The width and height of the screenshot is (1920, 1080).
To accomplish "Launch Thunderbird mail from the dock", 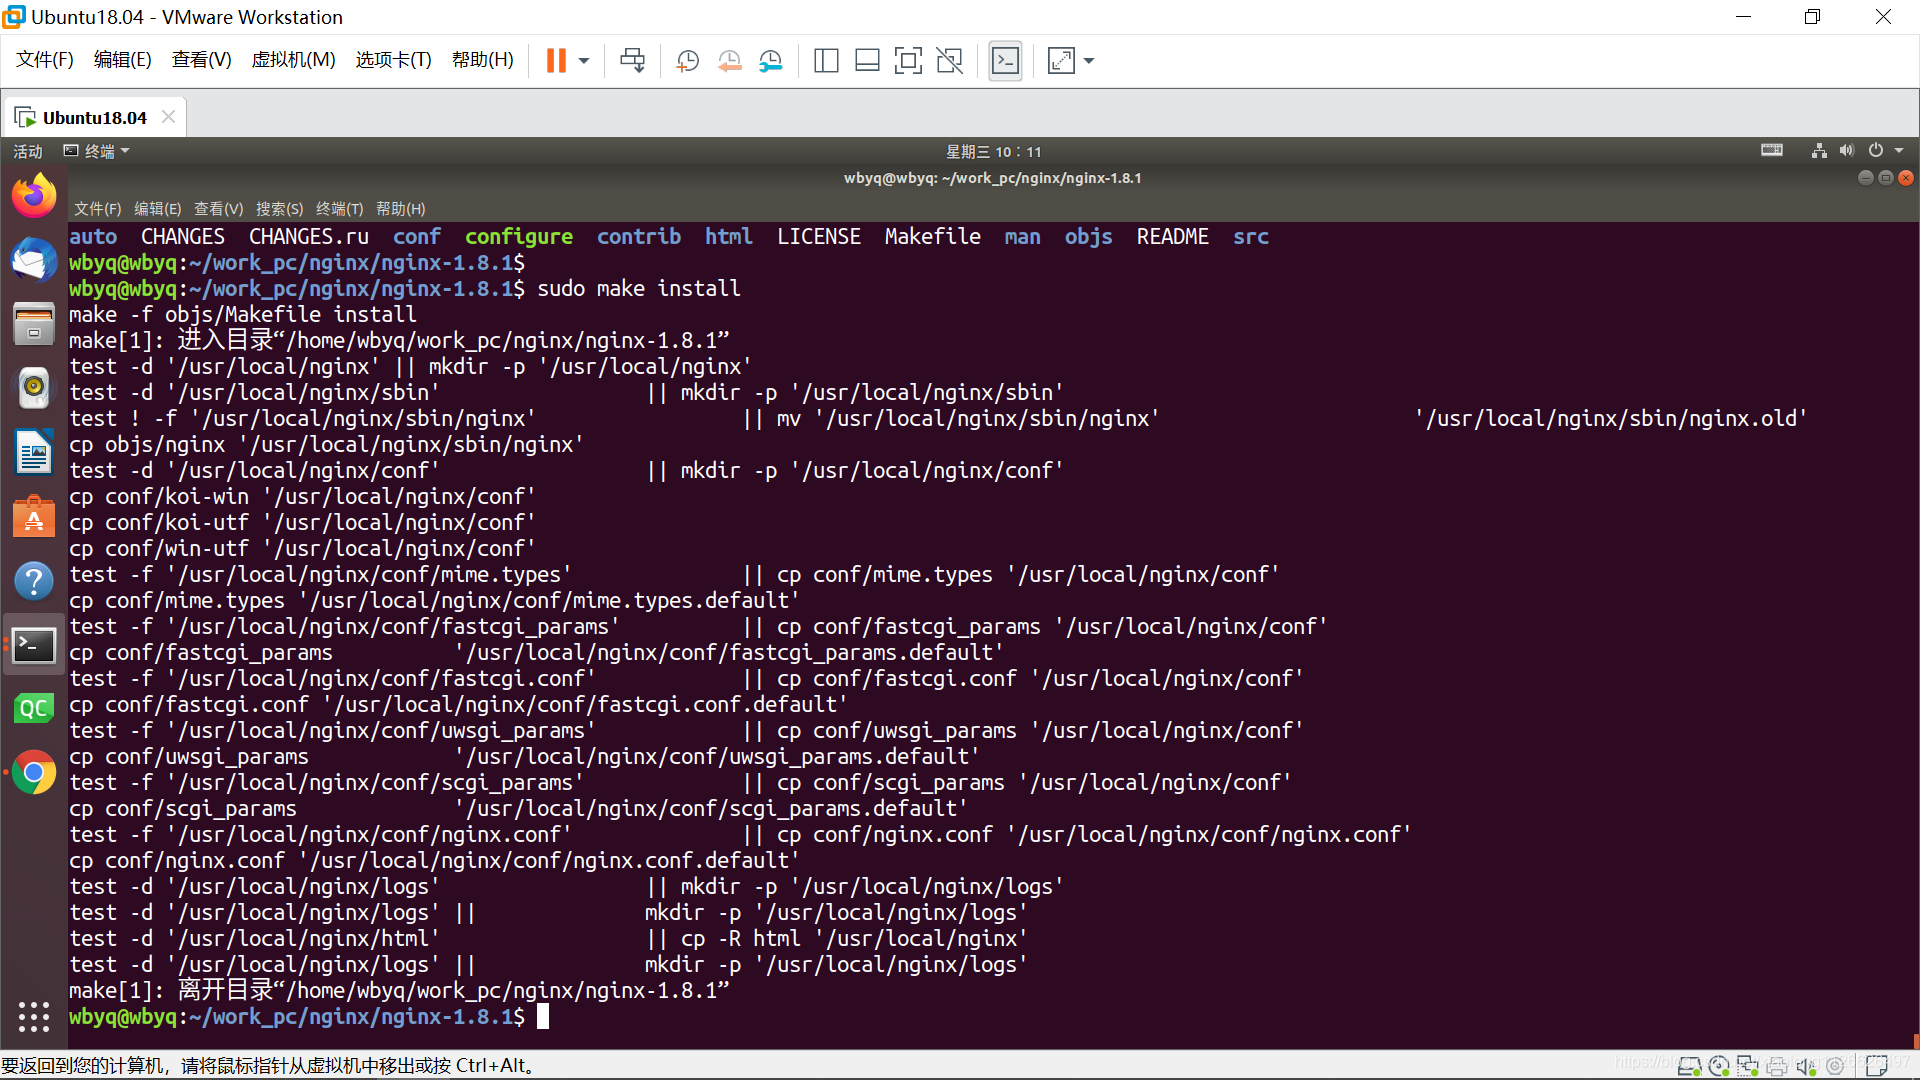I will [34, 261].
